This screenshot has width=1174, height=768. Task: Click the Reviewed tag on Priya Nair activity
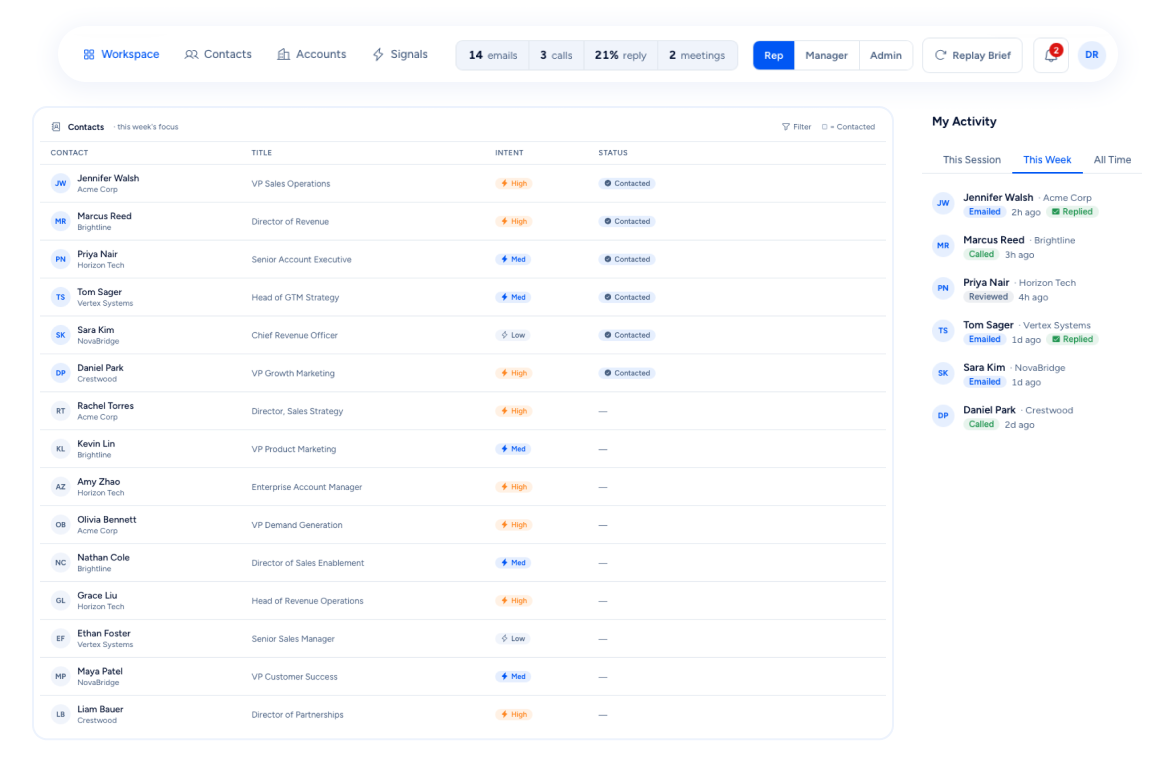pyautogui.click(x=988, y=297)
